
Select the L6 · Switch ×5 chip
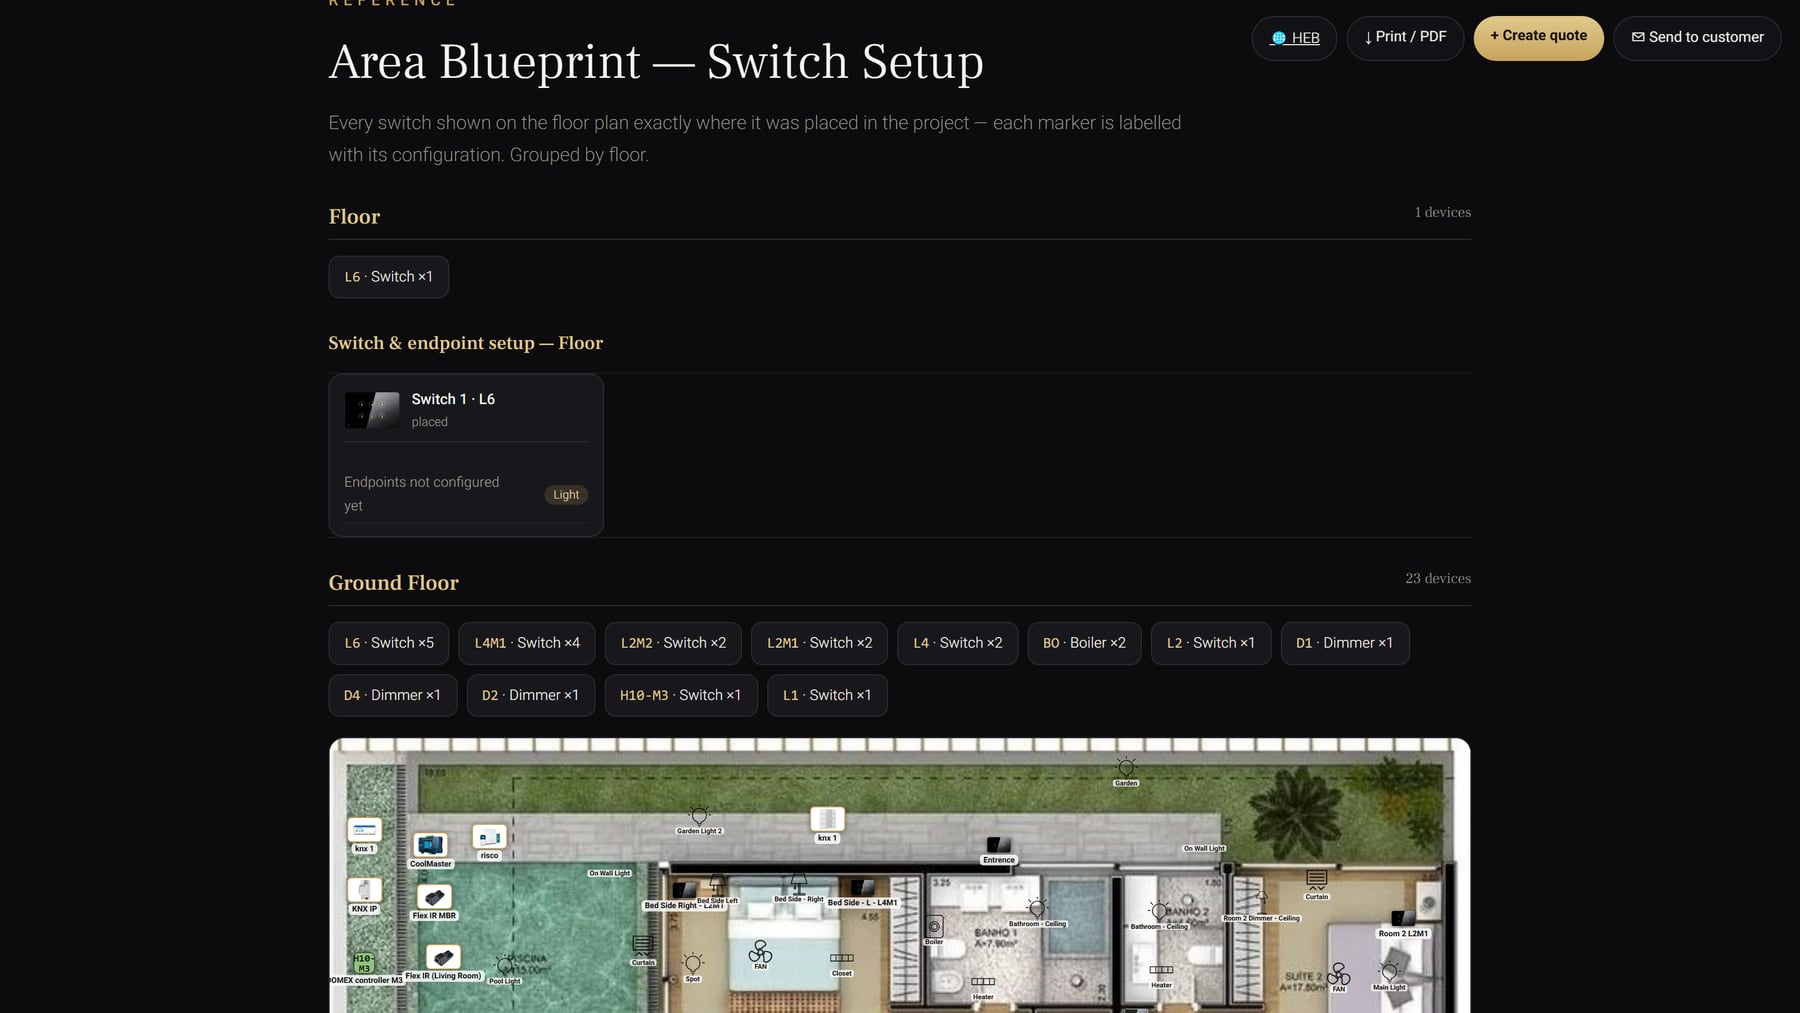(389, 643)
